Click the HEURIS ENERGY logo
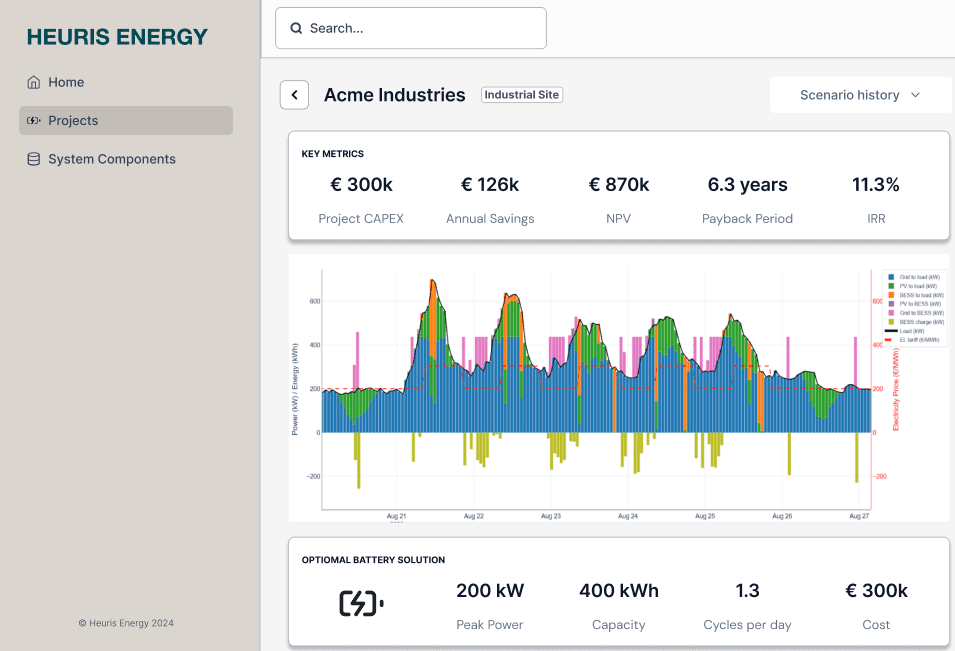 (x=117, y=37)
